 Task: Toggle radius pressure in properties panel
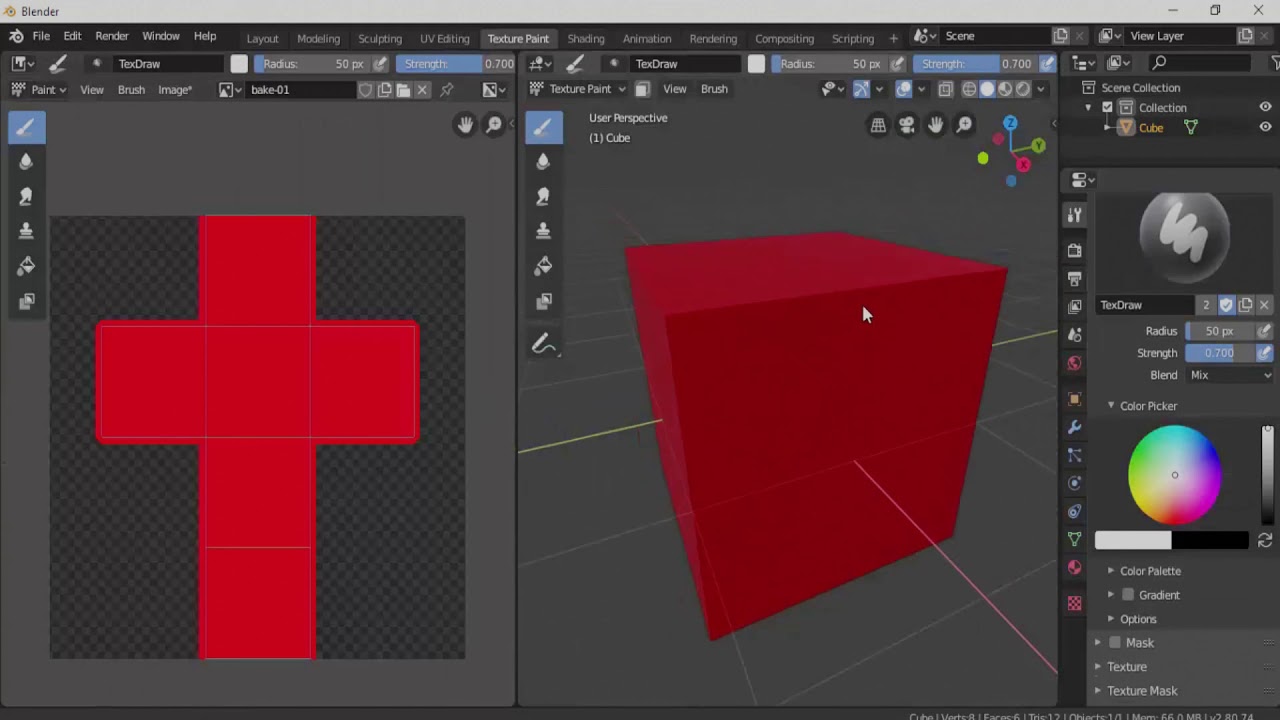pos(1264,331)
